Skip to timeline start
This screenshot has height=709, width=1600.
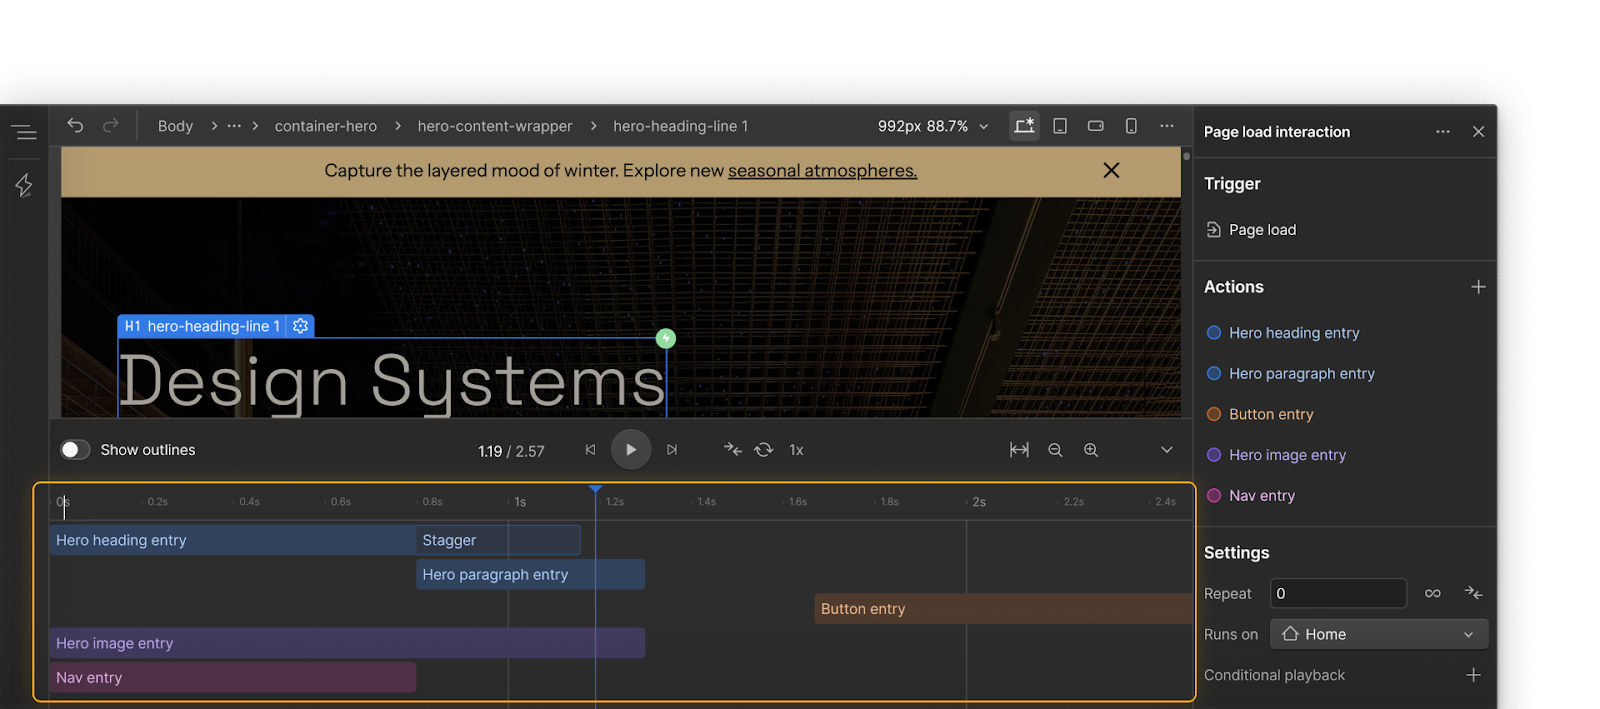(590, 450)
